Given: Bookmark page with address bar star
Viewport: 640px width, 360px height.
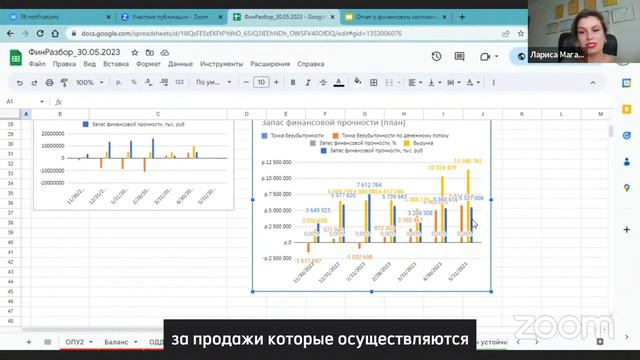Looking at the screenshot, I should [520, 33].
